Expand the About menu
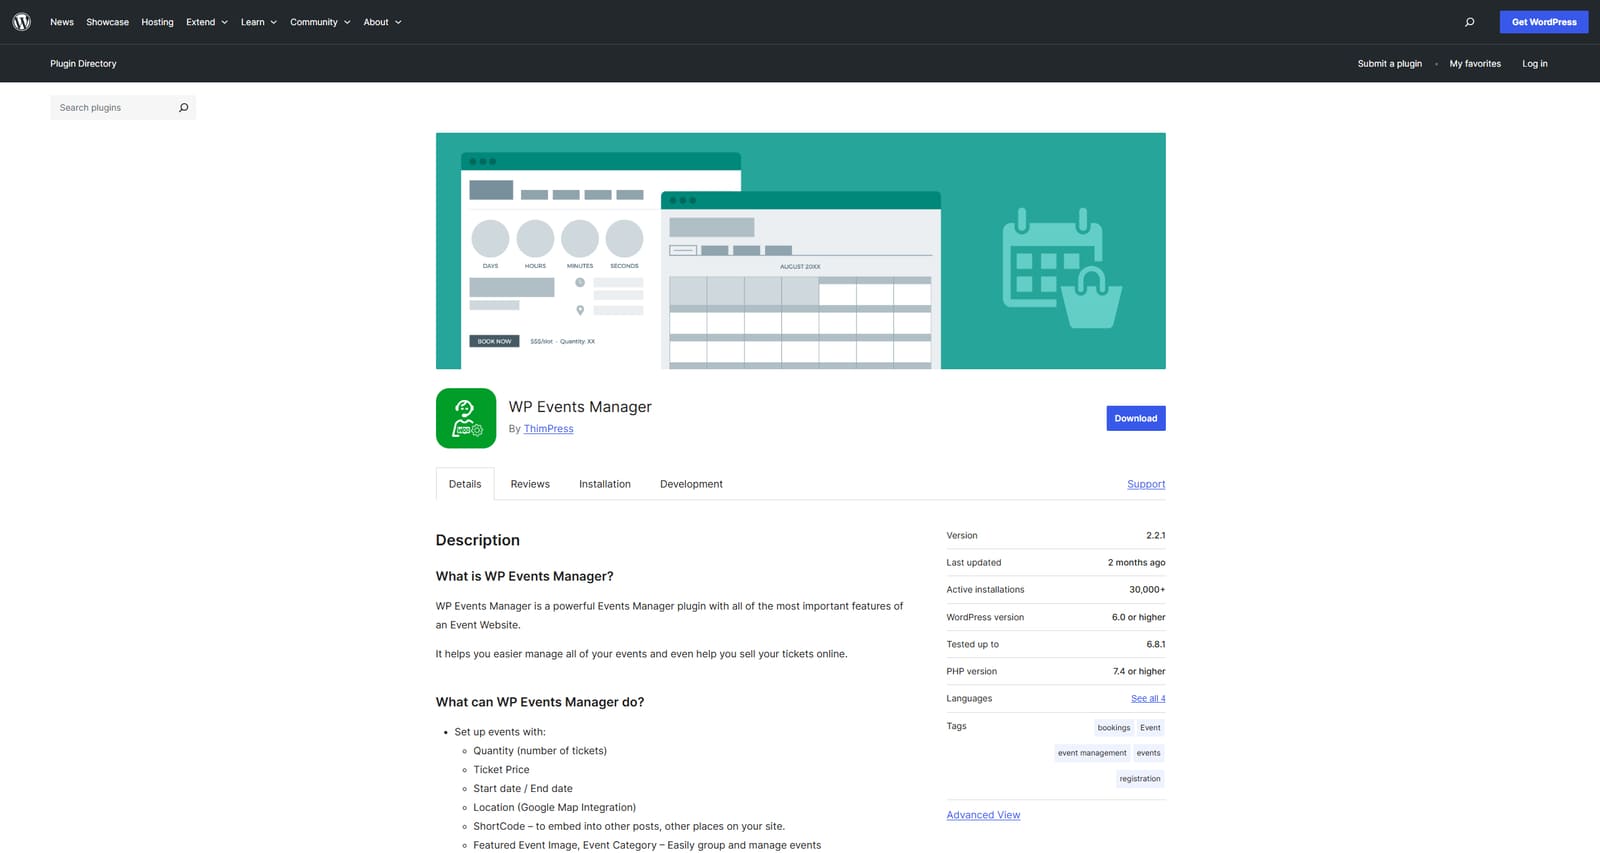The height and width of the screenshot is (853, 1600). 382,22
